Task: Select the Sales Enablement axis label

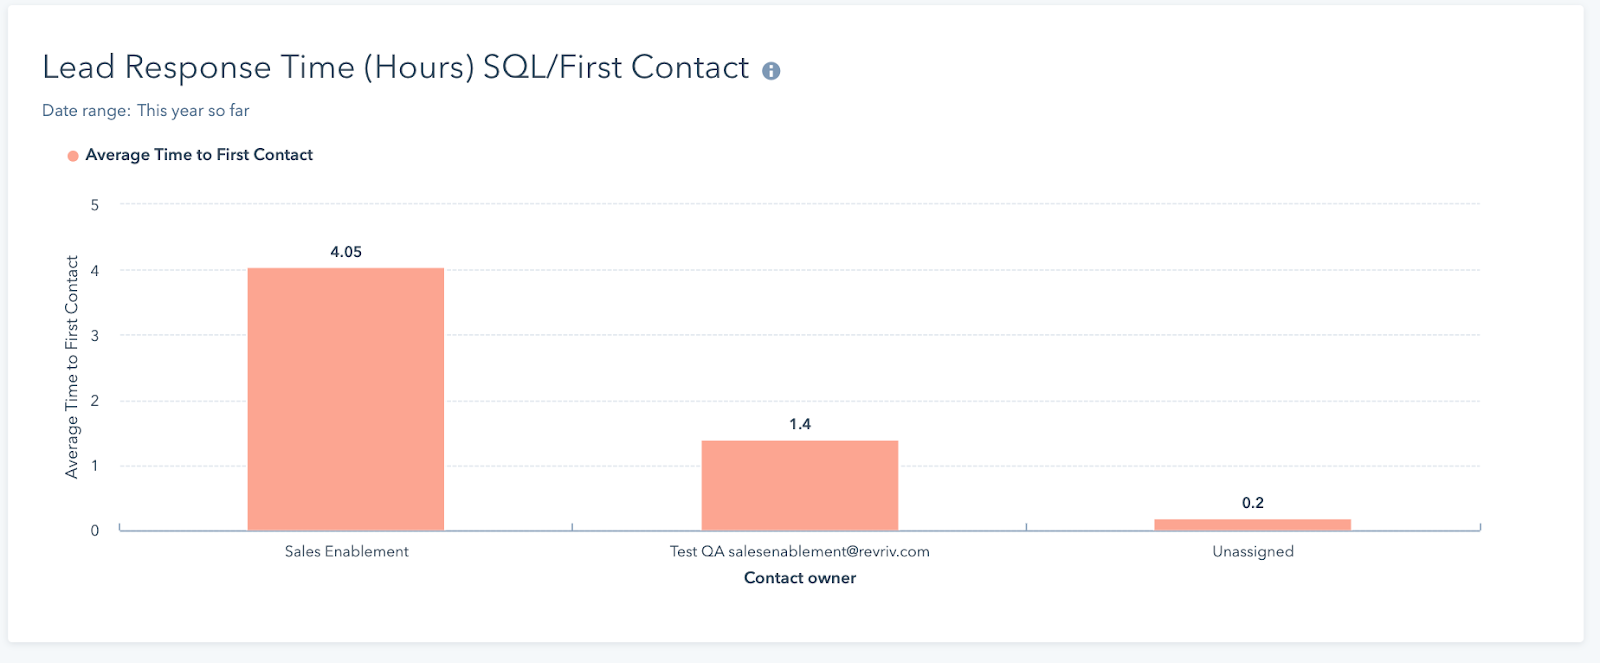Action: click(346, 551)
